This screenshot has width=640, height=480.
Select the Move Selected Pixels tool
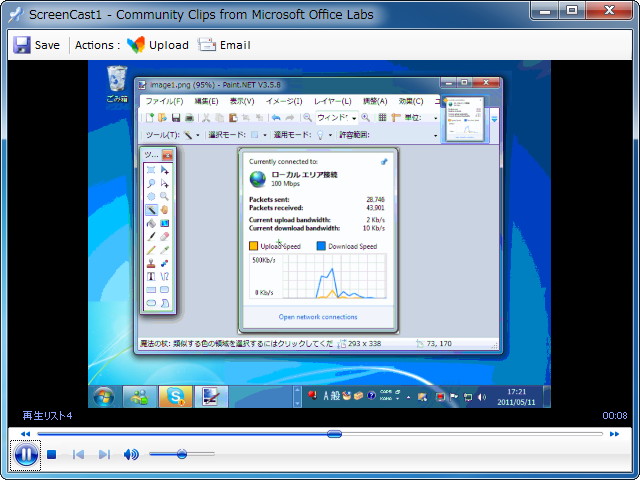pyautogui.click(x=164, y=170)
